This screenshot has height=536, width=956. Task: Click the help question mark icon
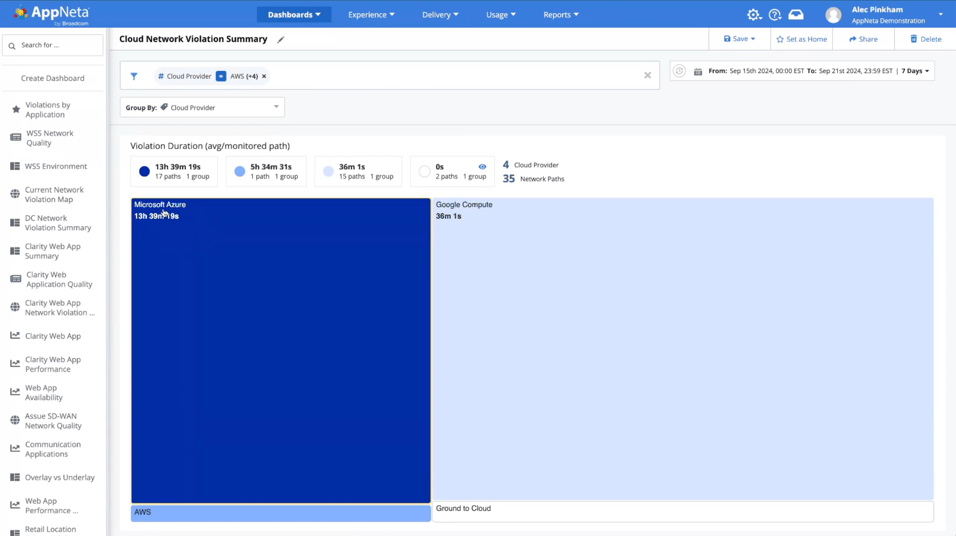click(775, 15)
